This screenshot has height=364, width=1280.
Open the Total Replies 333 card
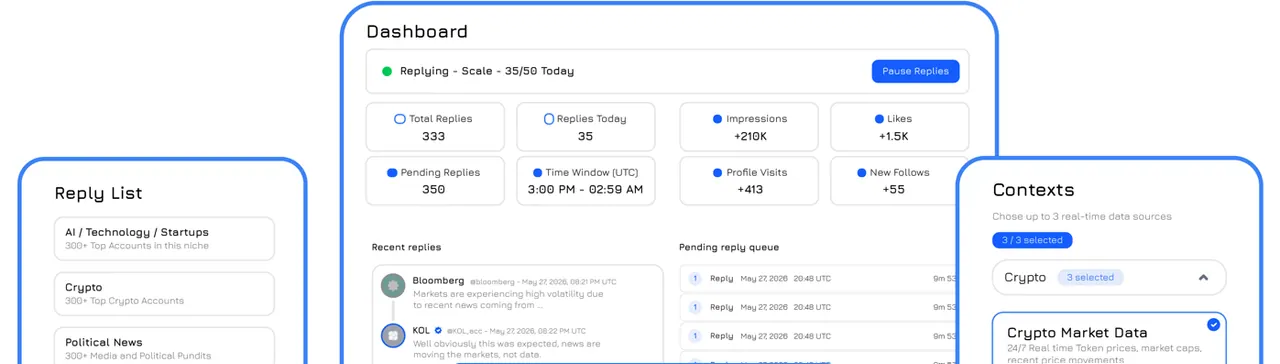(x=435, y=127)
